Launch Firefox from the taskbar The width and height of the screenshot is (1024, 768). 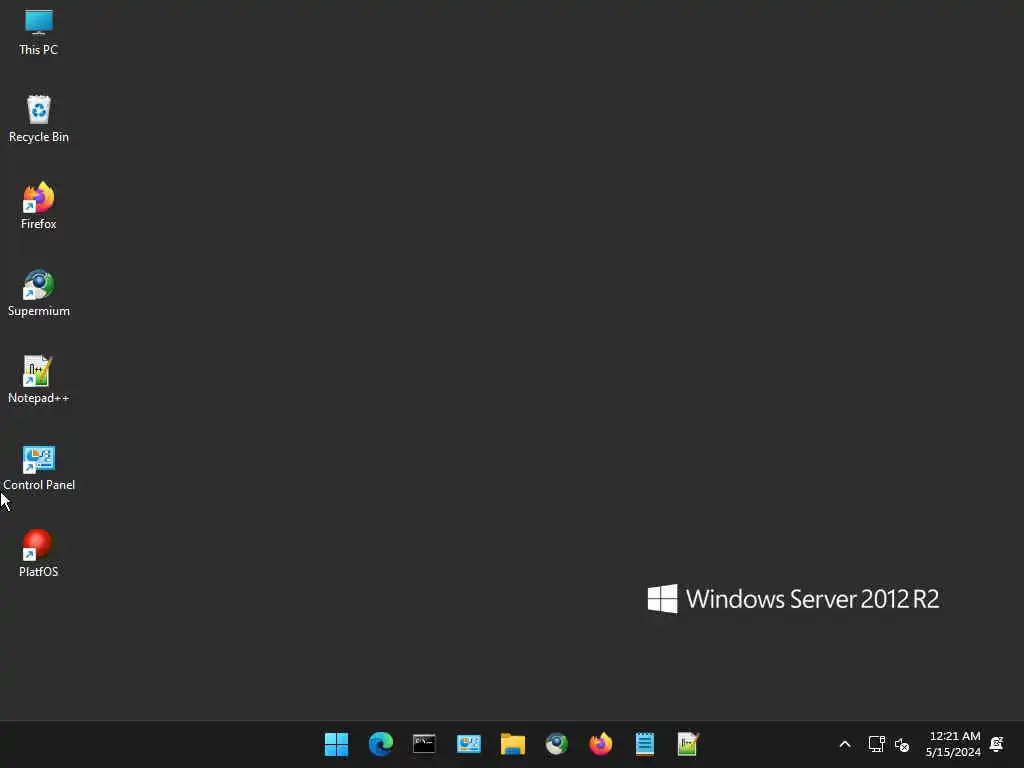(x=601, y=744)
